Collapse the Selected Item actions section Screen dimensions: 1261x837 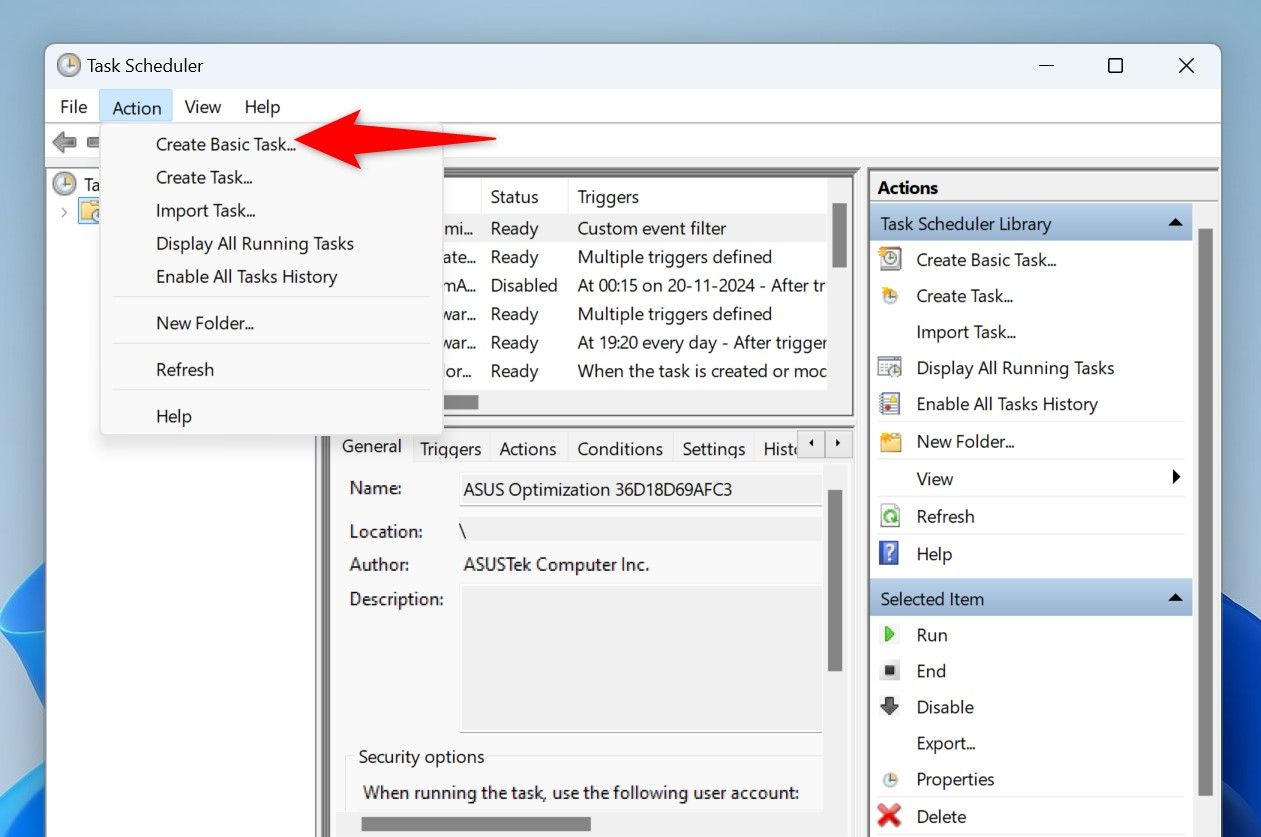pos(1176,599)
